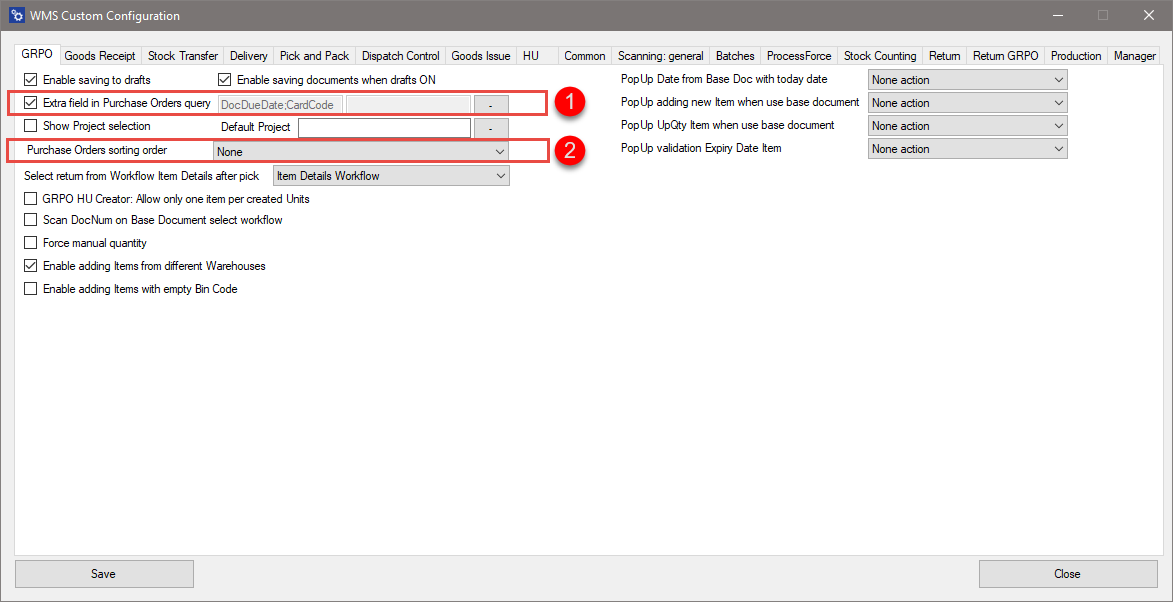Go to the Pick and Pack tab
This screenshot has height=602, width=1173.
pos(314,56)
